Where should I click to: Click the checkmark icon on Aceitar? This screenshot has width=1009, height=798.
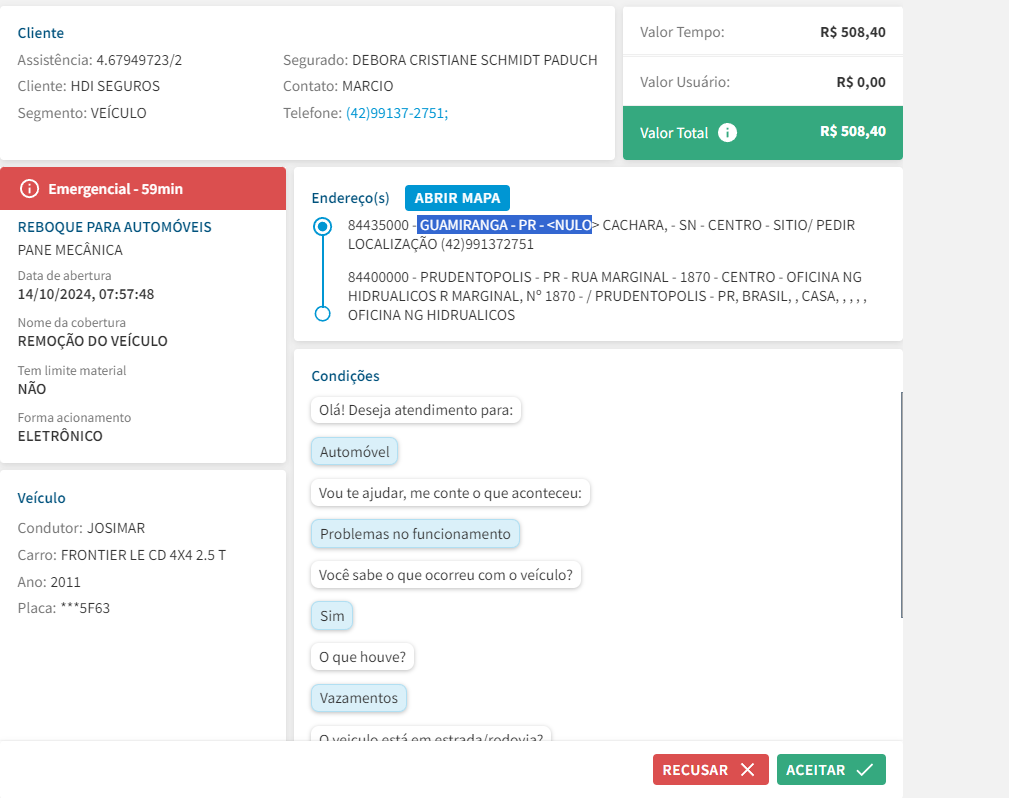click(x=865, y=770)
